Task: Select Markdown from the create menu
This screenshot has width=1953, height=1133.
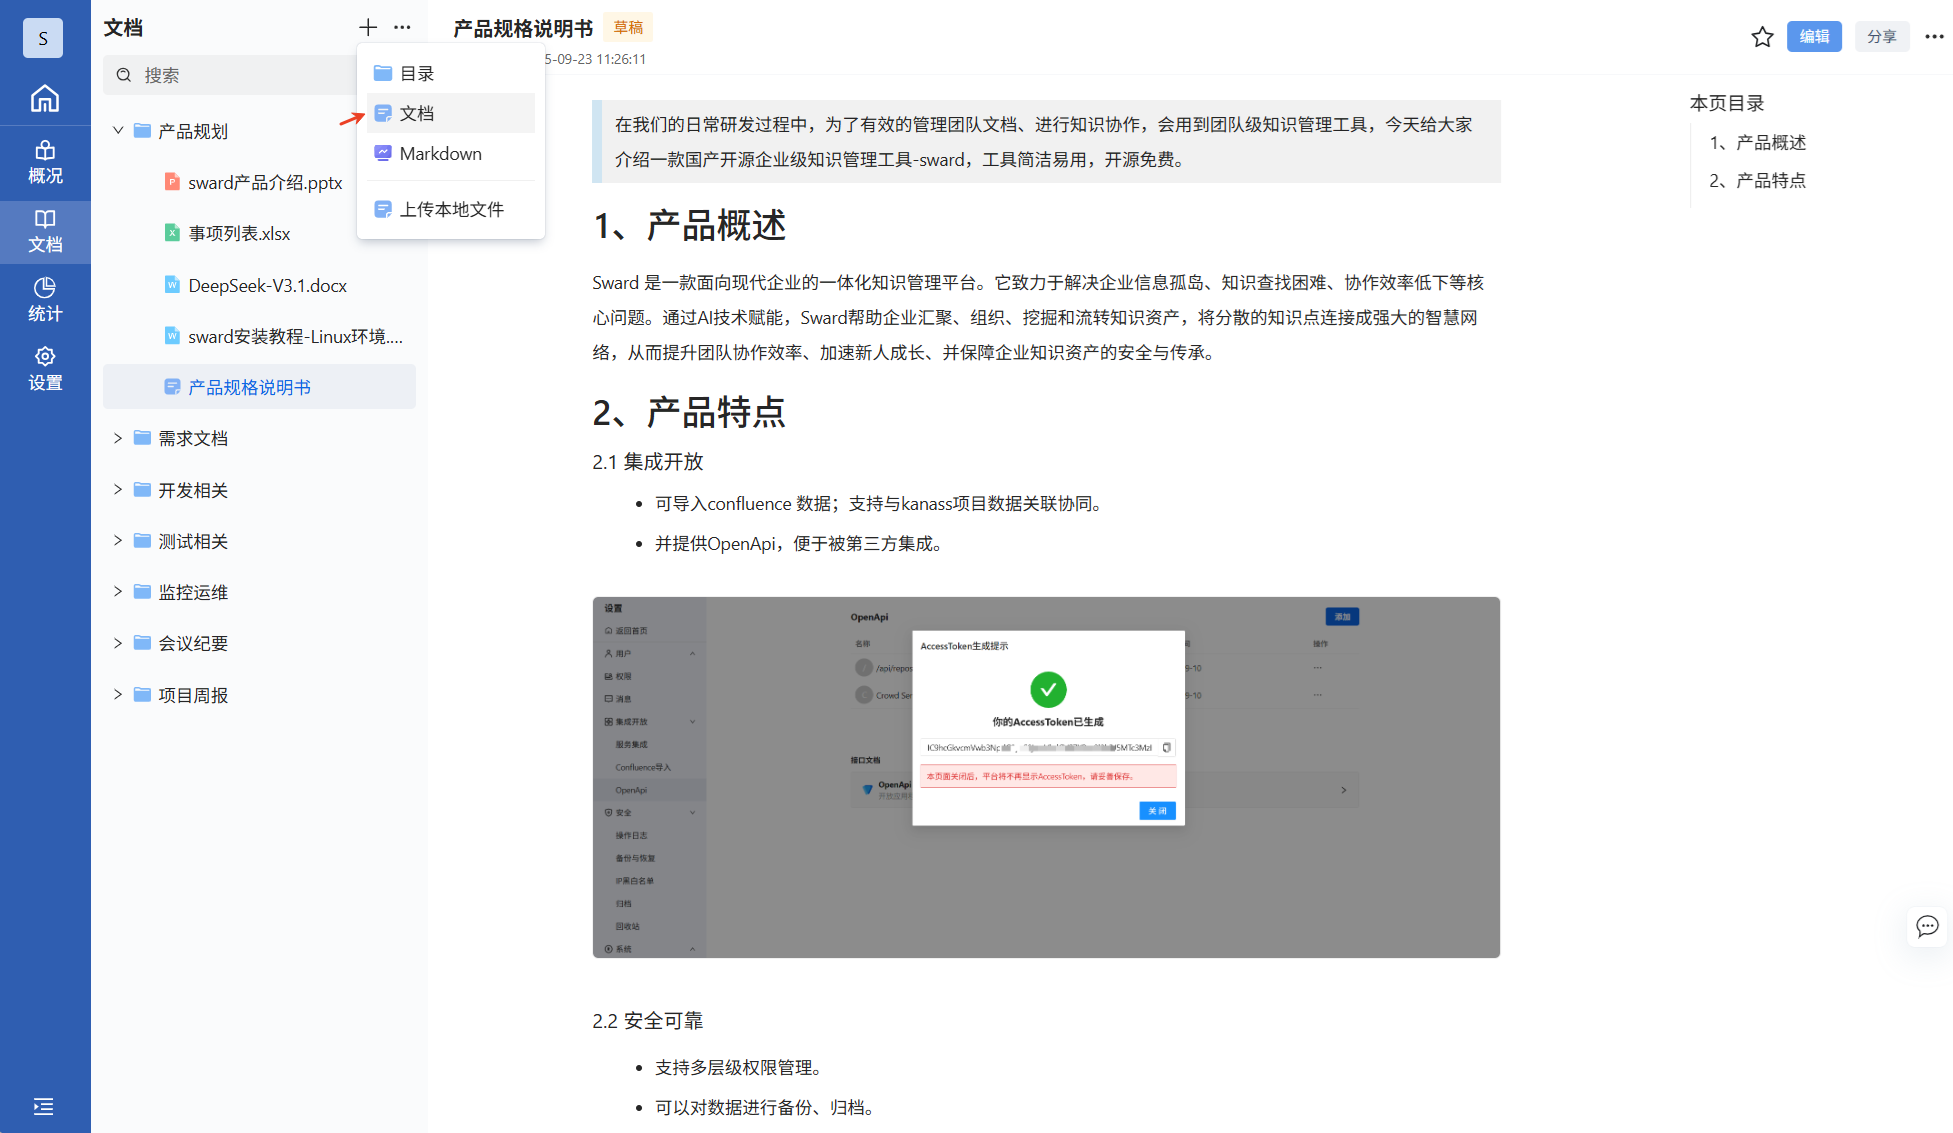Action: pyautogui.click(x=440, y=154)
